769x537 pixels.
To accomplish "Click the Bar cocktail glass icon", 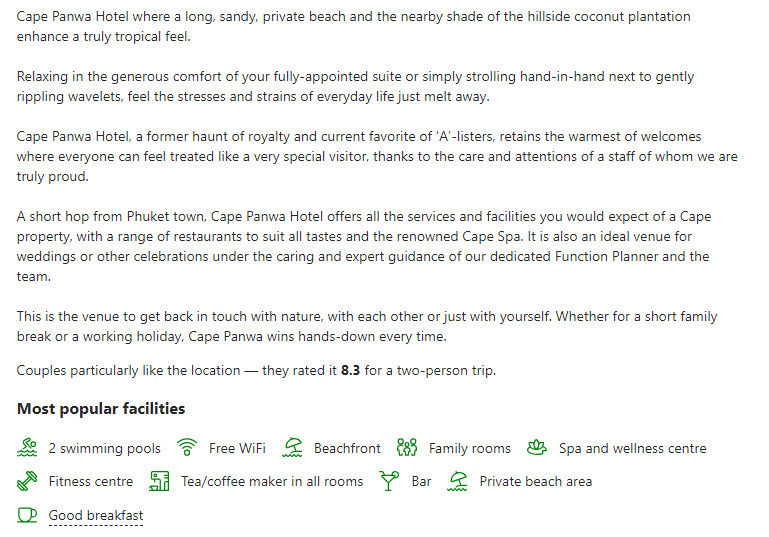I will tap(389, 481).
